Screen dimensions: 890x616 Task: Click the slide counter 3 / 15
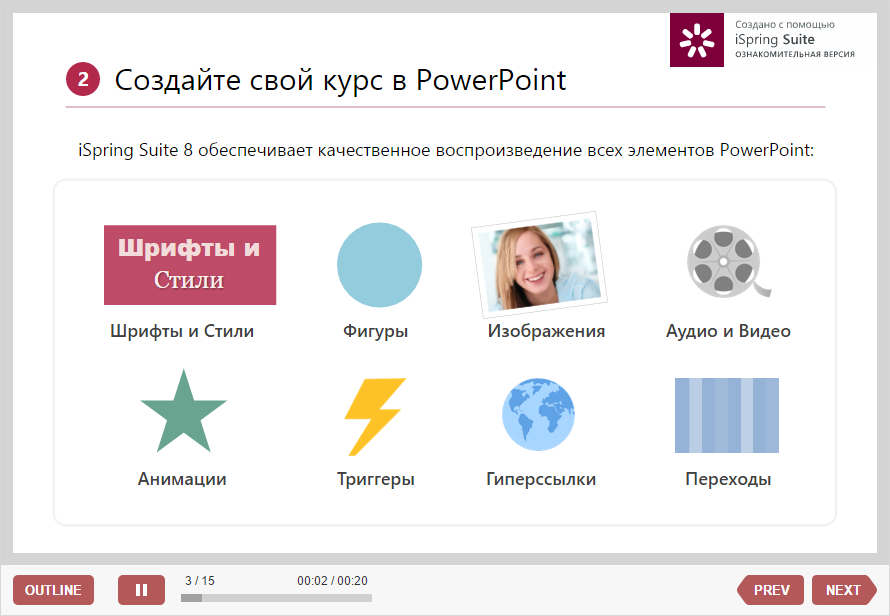[x=200, y=581]
